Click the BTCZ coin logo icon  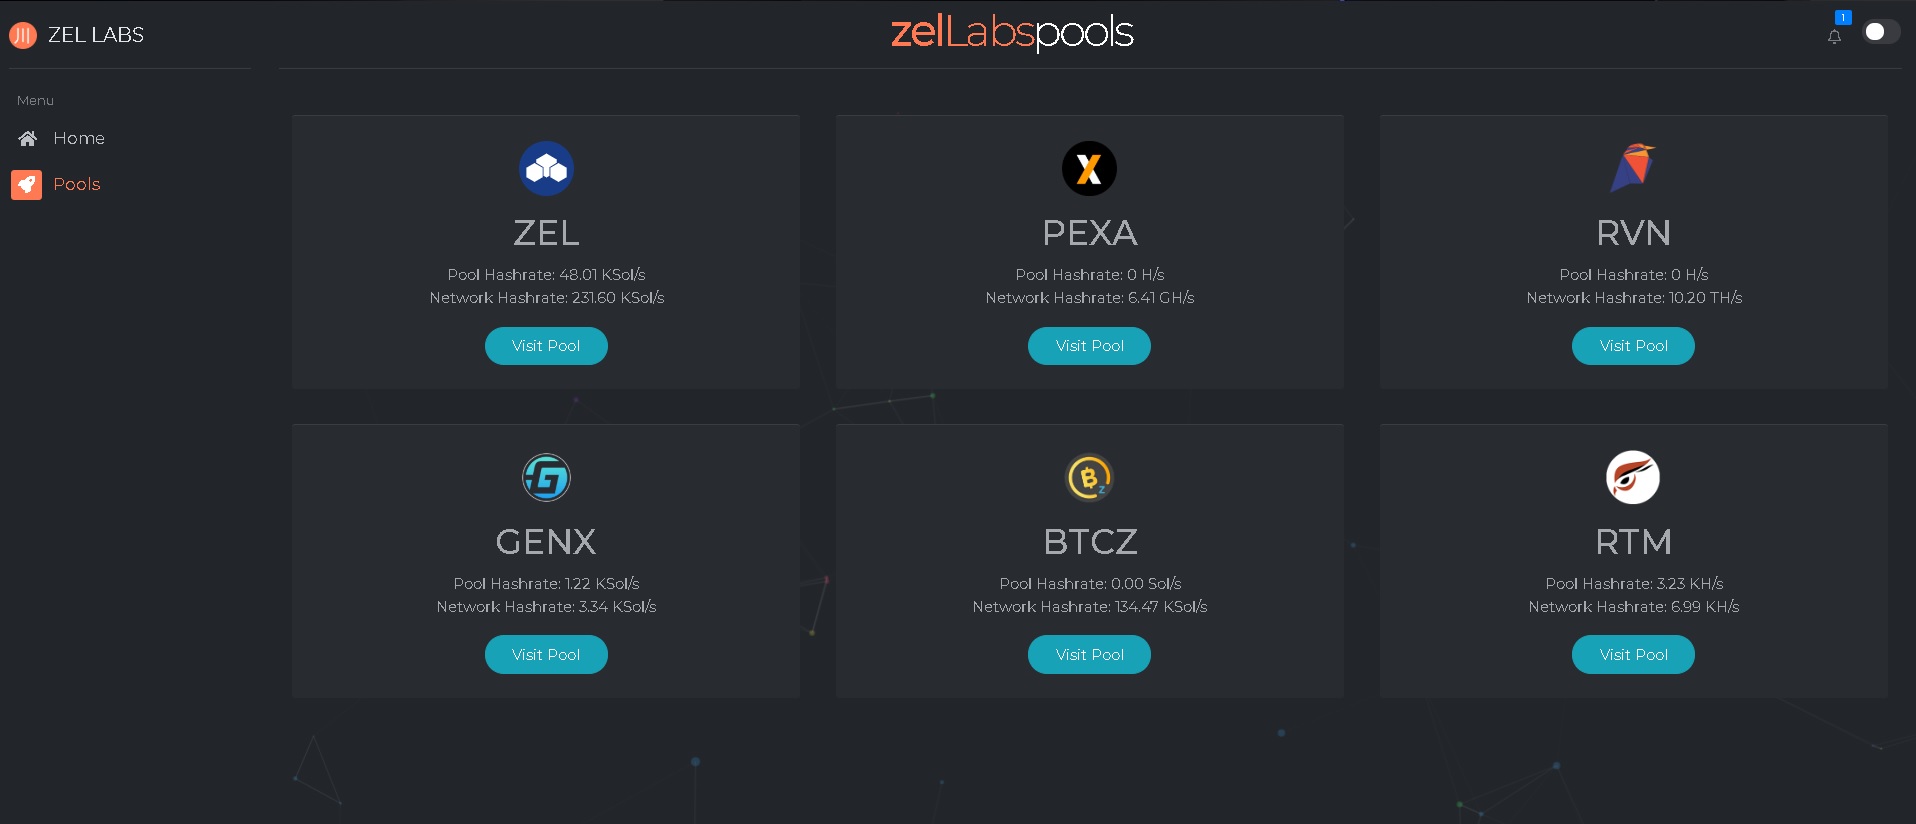[x=1089, y=478]
